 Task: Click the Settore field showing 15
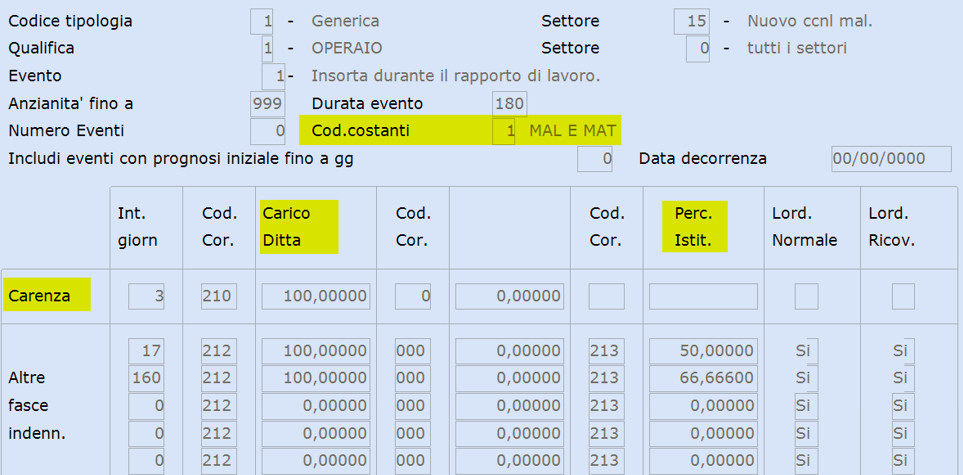point(692,22)
